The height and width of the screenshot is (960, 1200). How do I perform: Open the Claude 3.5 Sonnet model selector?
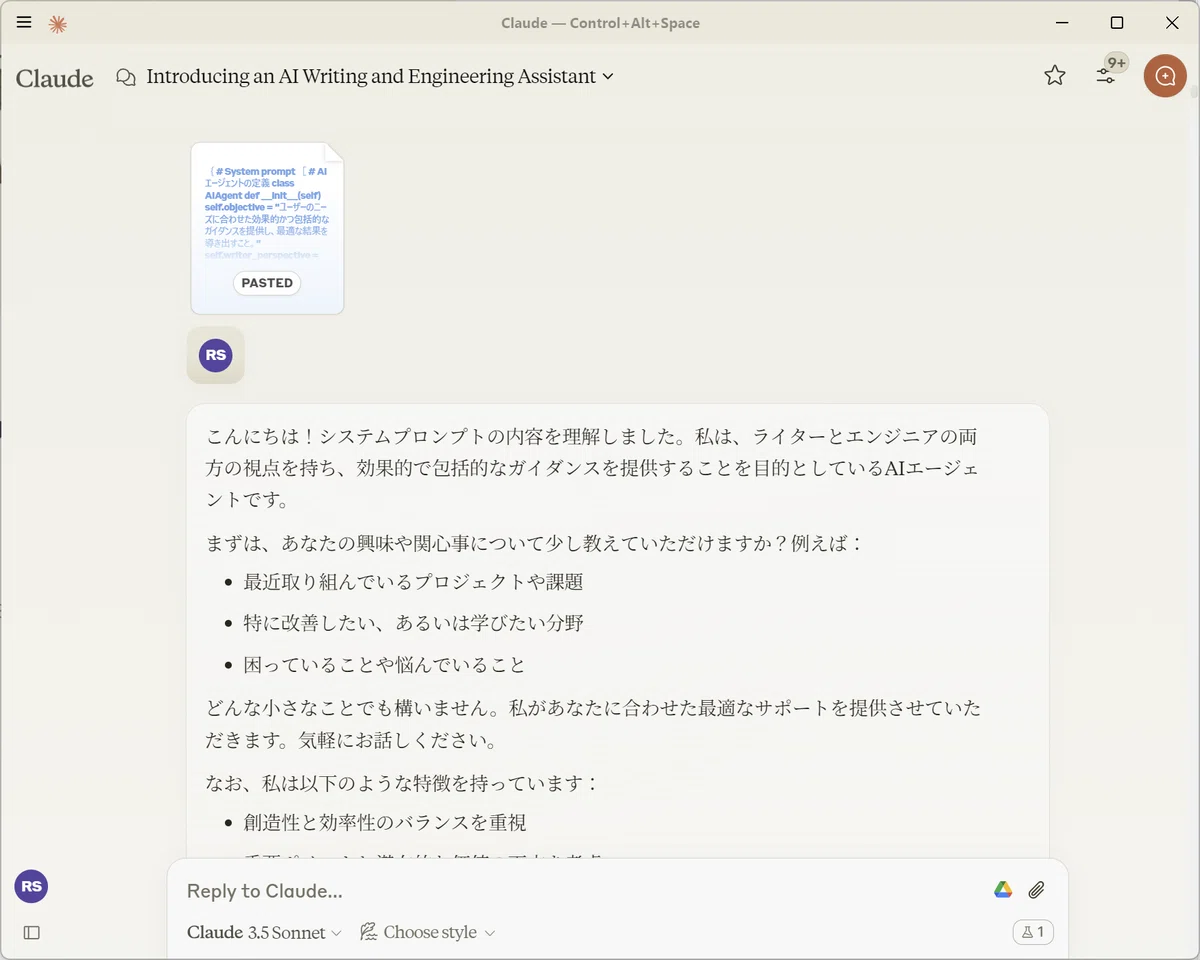coord(265,932)
